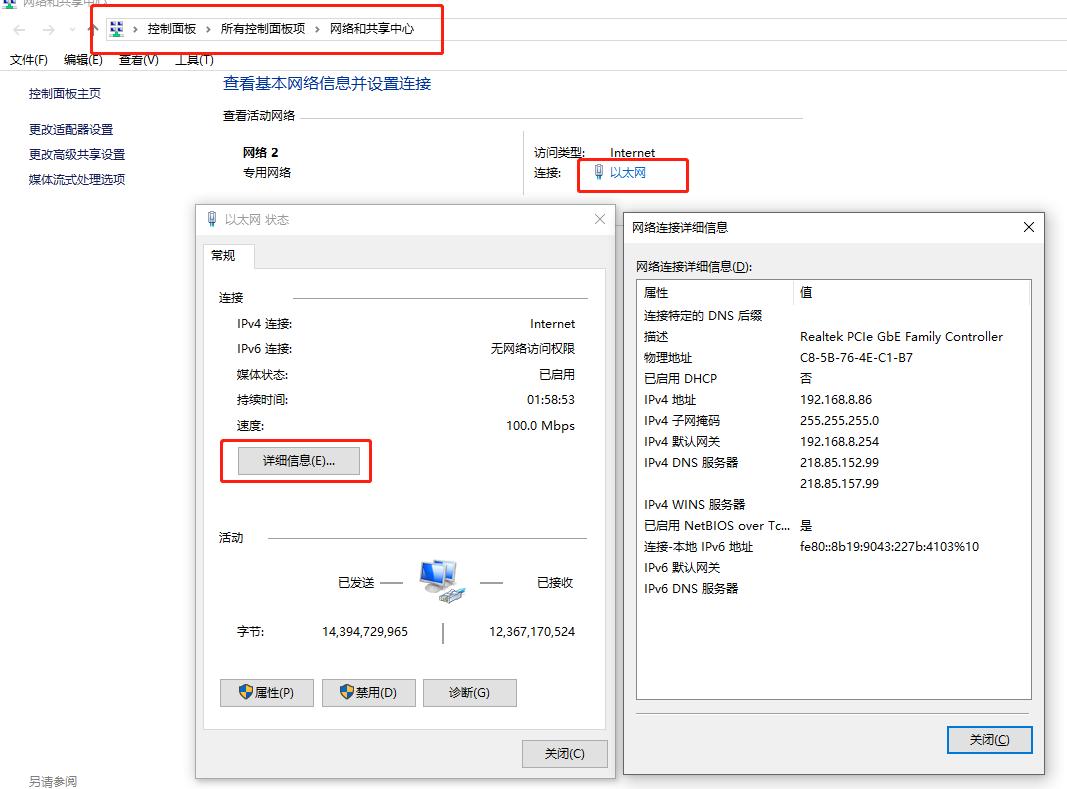The image size is (1067, 789).
Task: Click the back navigation arrow
Action: click(19, 30)
